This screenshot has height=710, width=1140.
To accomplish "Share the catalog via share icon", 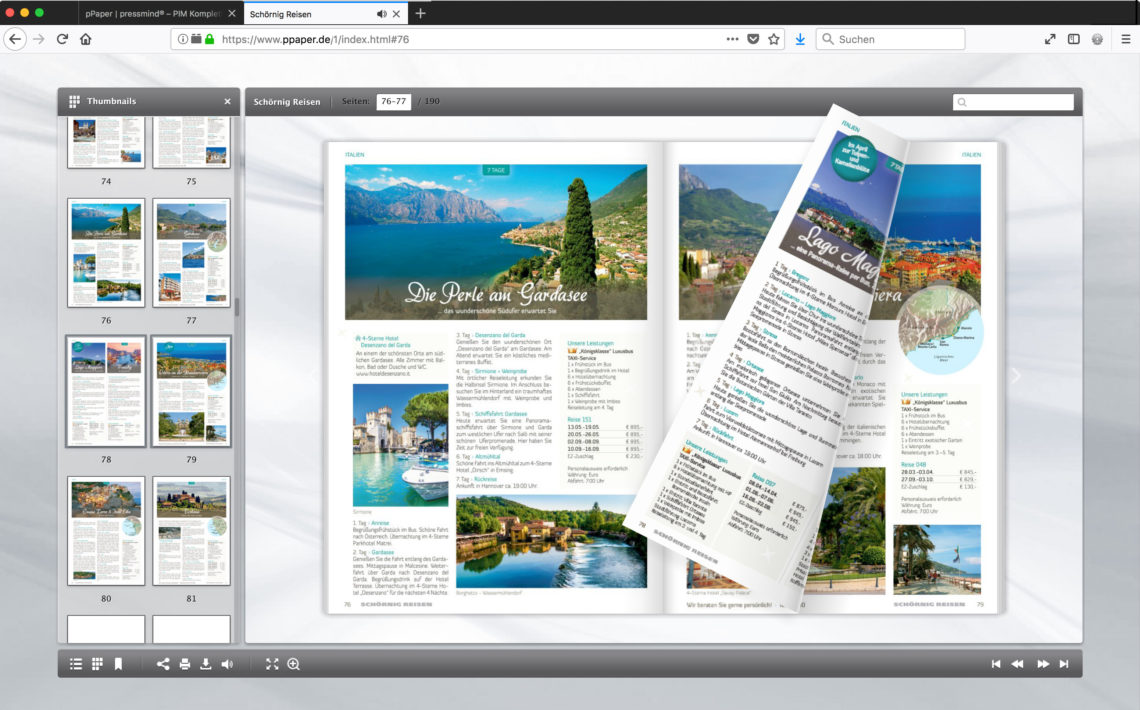I will click(x=163, y=664).
